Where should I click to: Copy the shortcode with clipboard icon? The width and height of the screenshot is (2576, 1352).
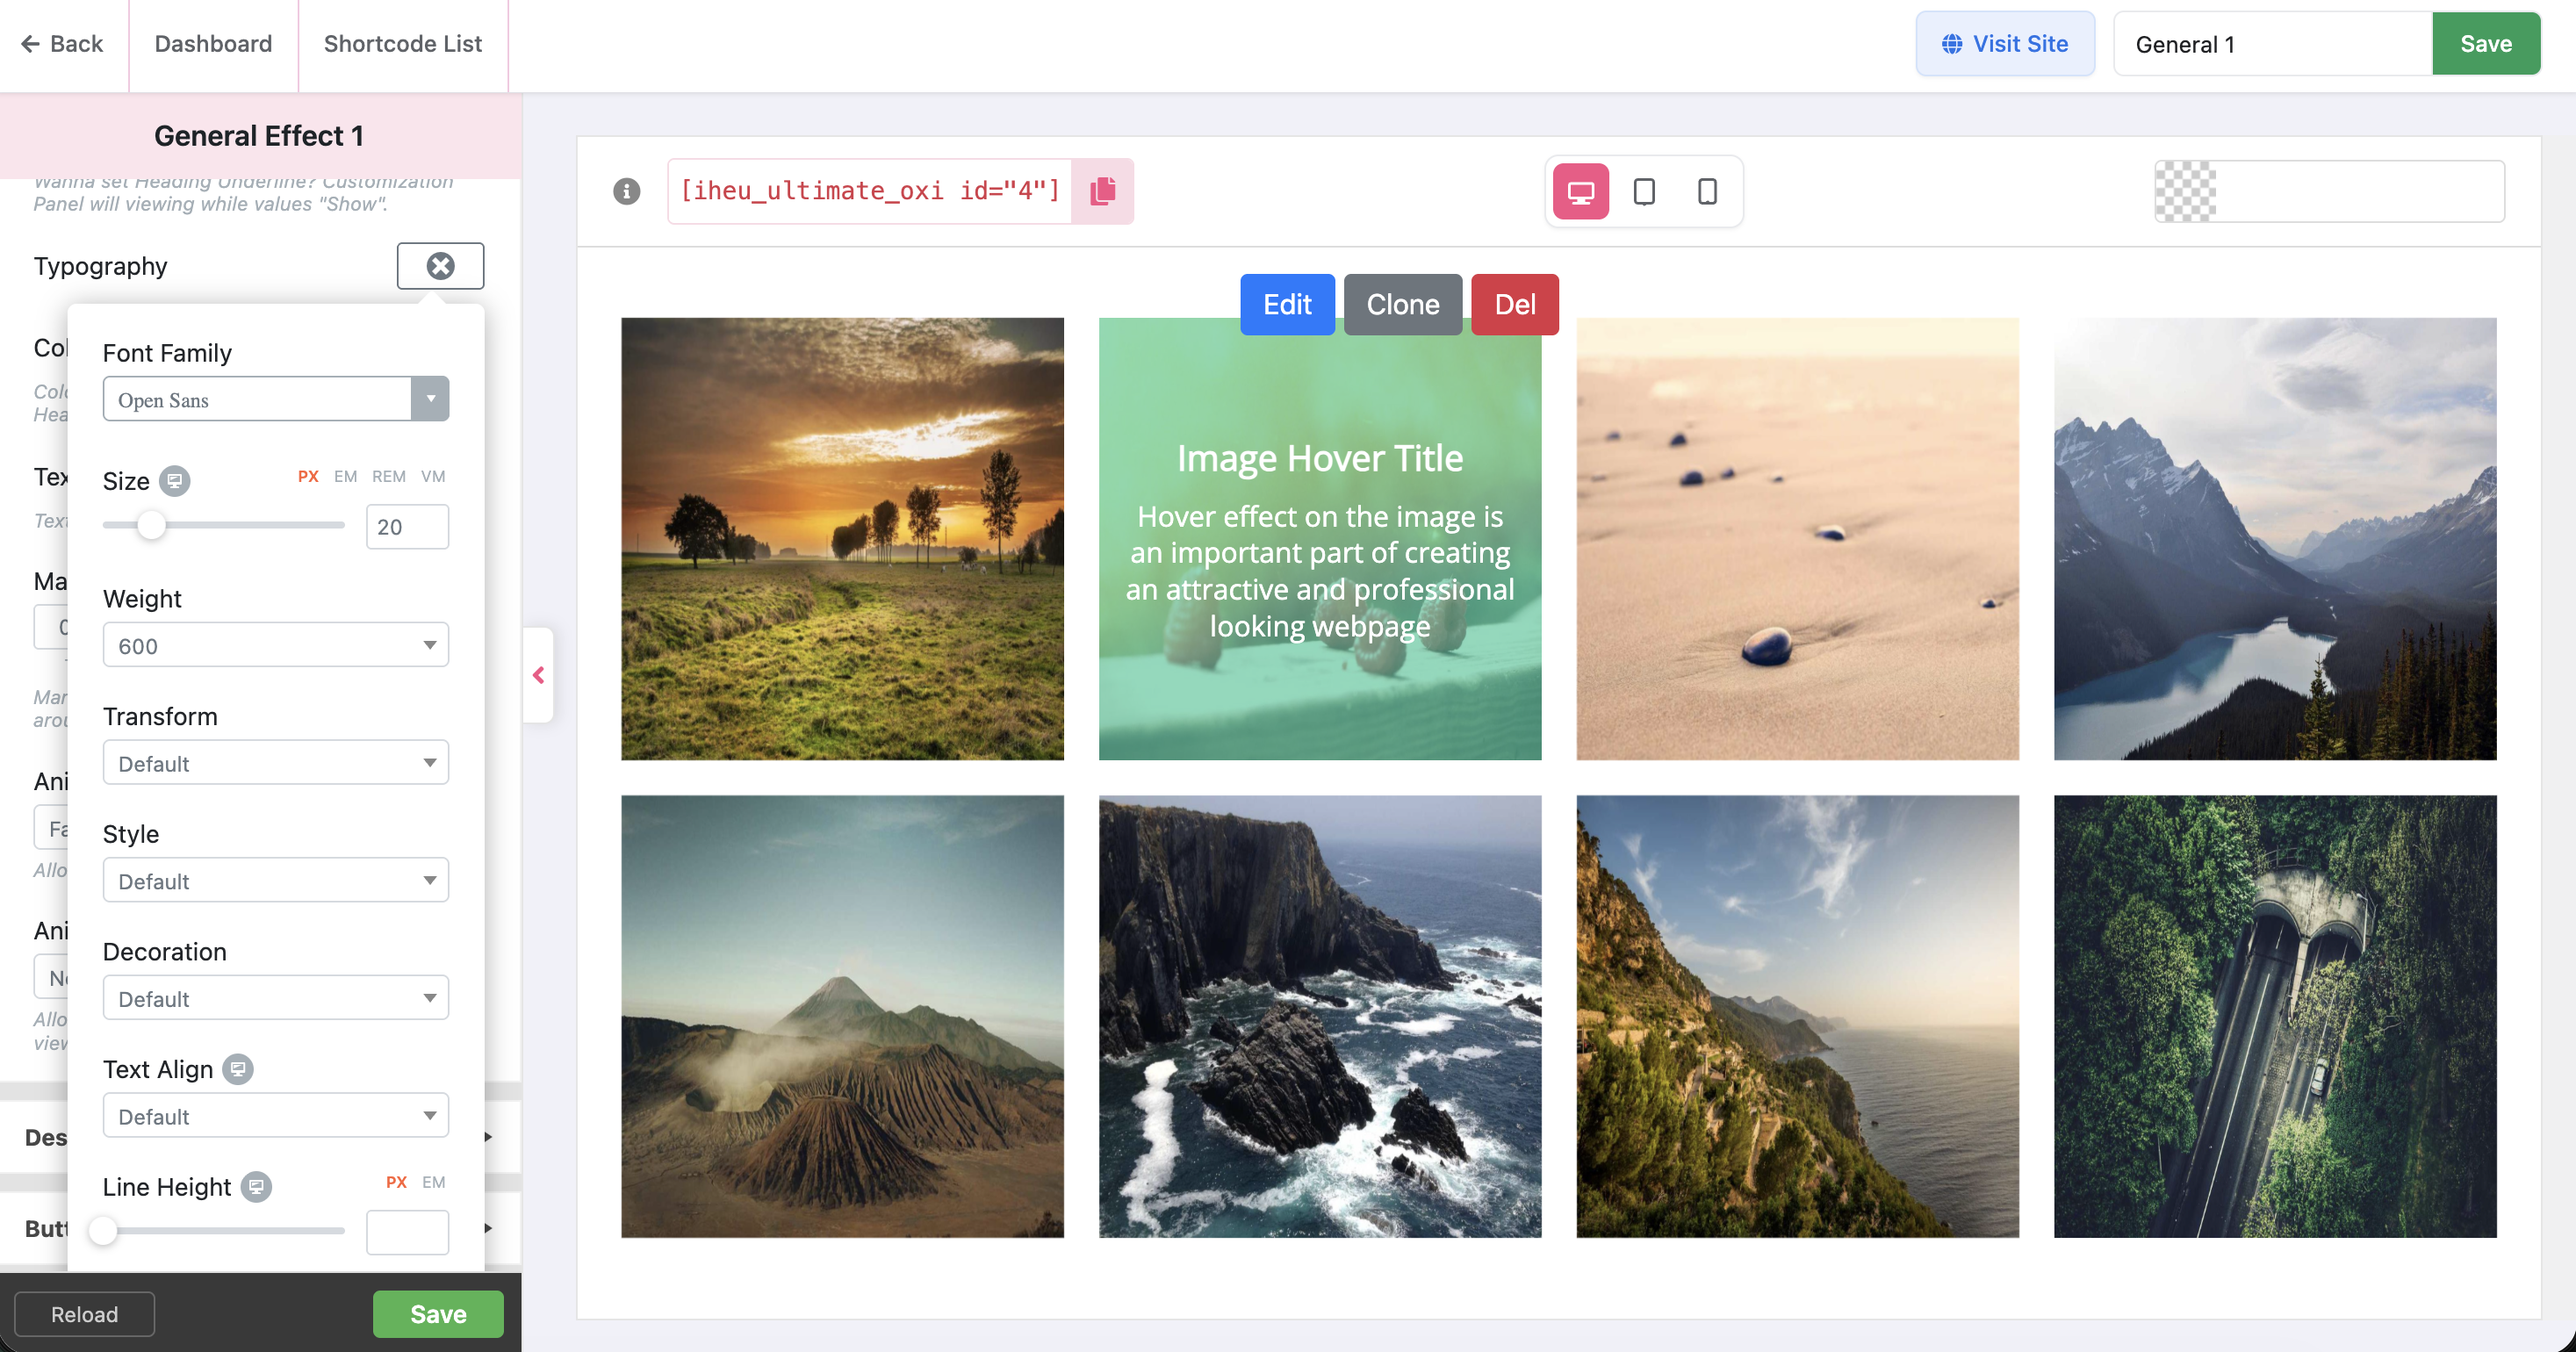tap(1102, 191)
